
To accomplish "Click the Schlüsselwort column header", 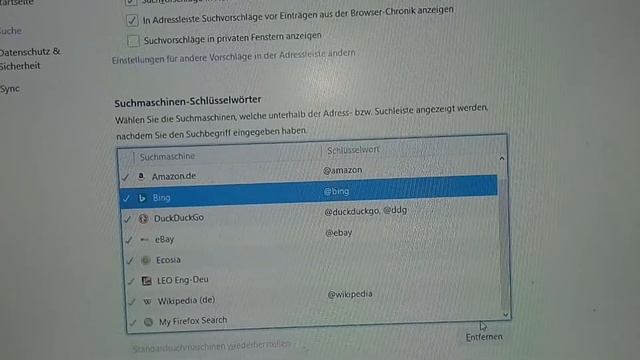I will (353, 150).
